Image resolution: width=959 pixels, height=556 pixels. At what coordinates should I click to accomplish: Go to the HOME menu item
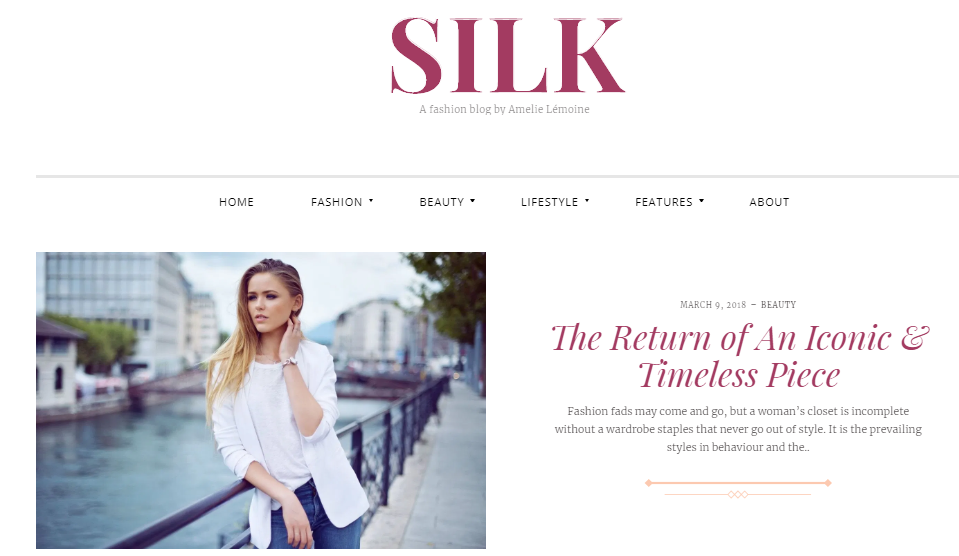[x=237, y=202]
